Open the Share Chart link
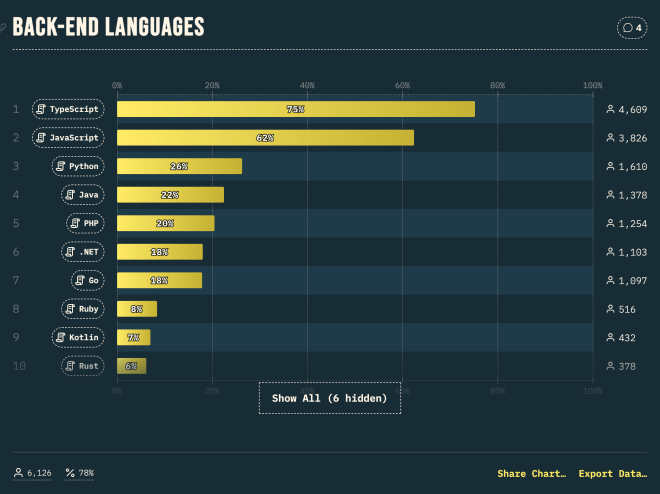660x494 pixels. (532, 473)
